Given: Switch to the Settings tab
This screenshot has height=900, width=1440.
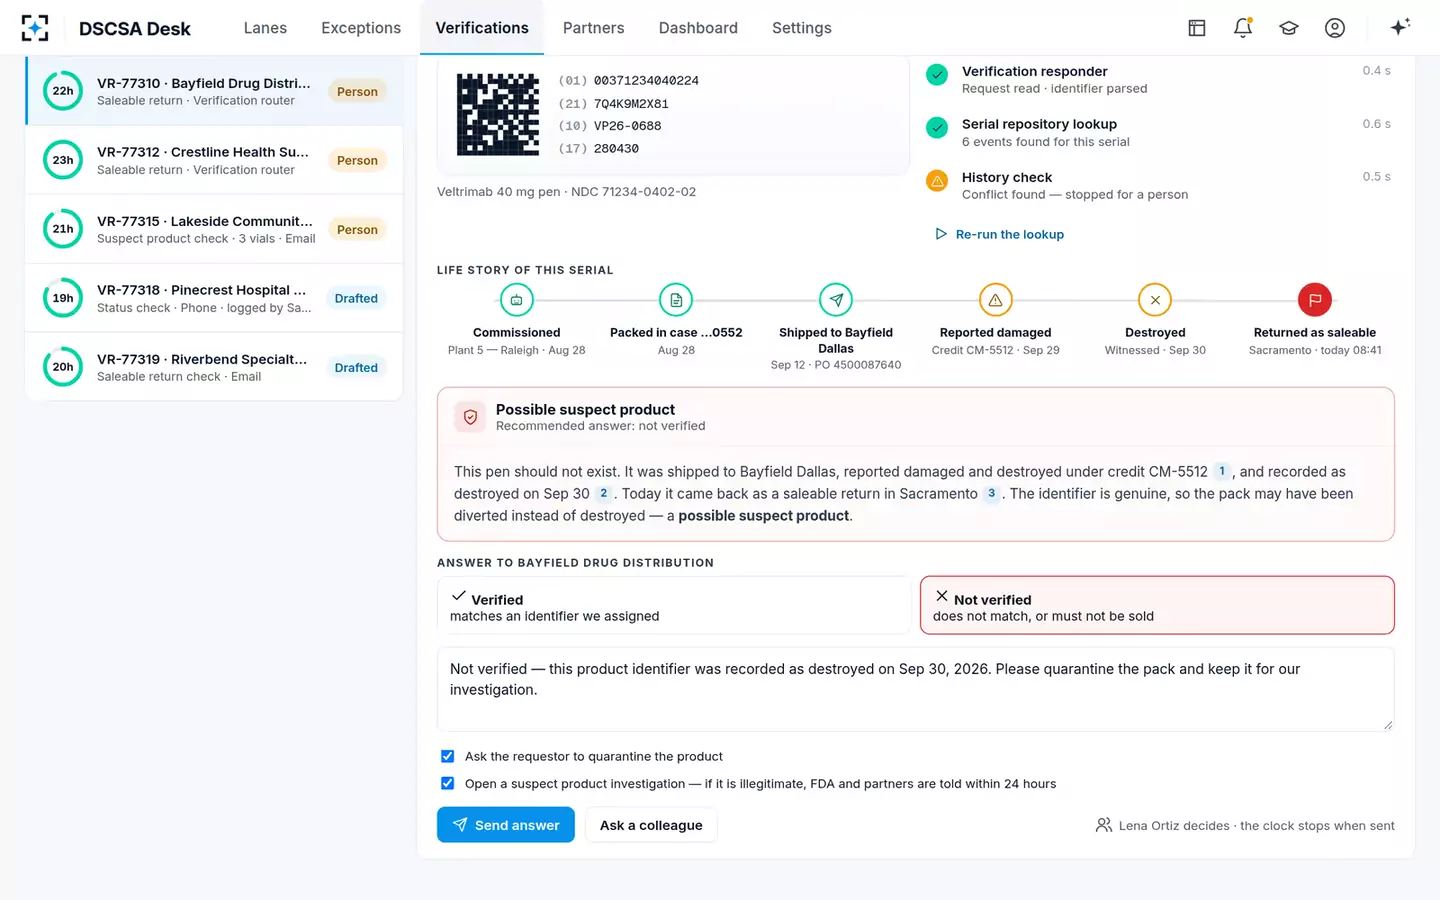Looking at the screenshot, I should click(x=802, y=28).
